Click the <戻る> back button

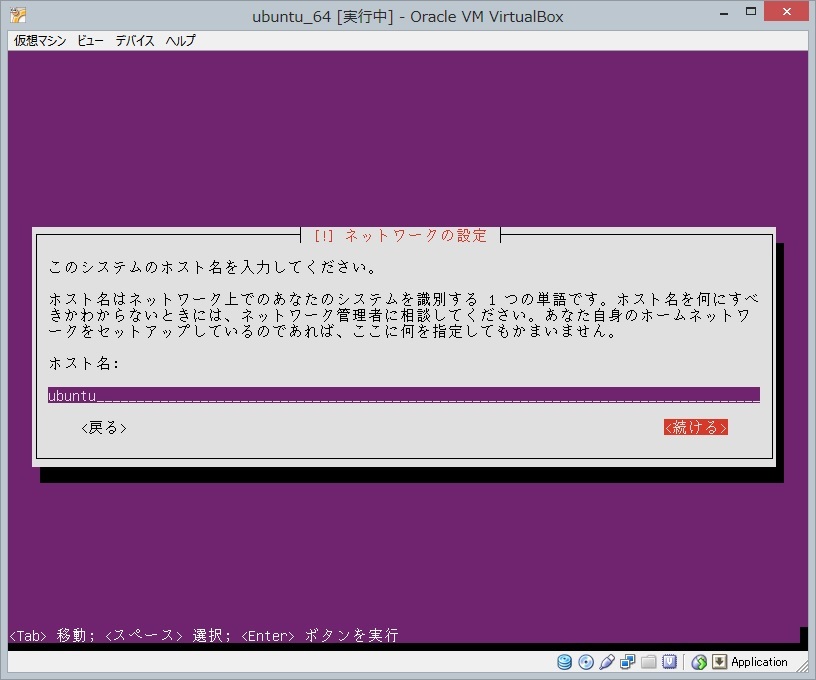tap(104, 428)
